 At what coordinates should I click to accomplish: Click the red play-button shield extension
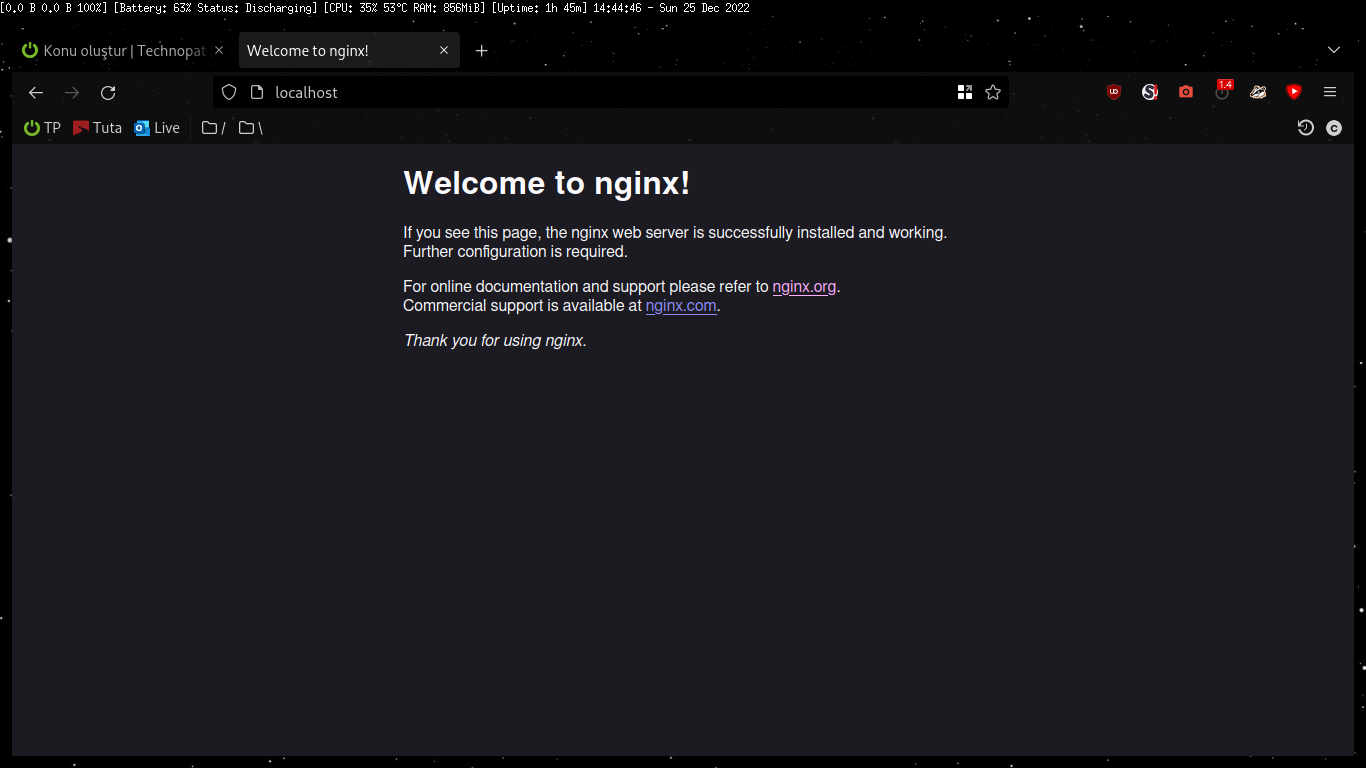tap(1294, 92)
